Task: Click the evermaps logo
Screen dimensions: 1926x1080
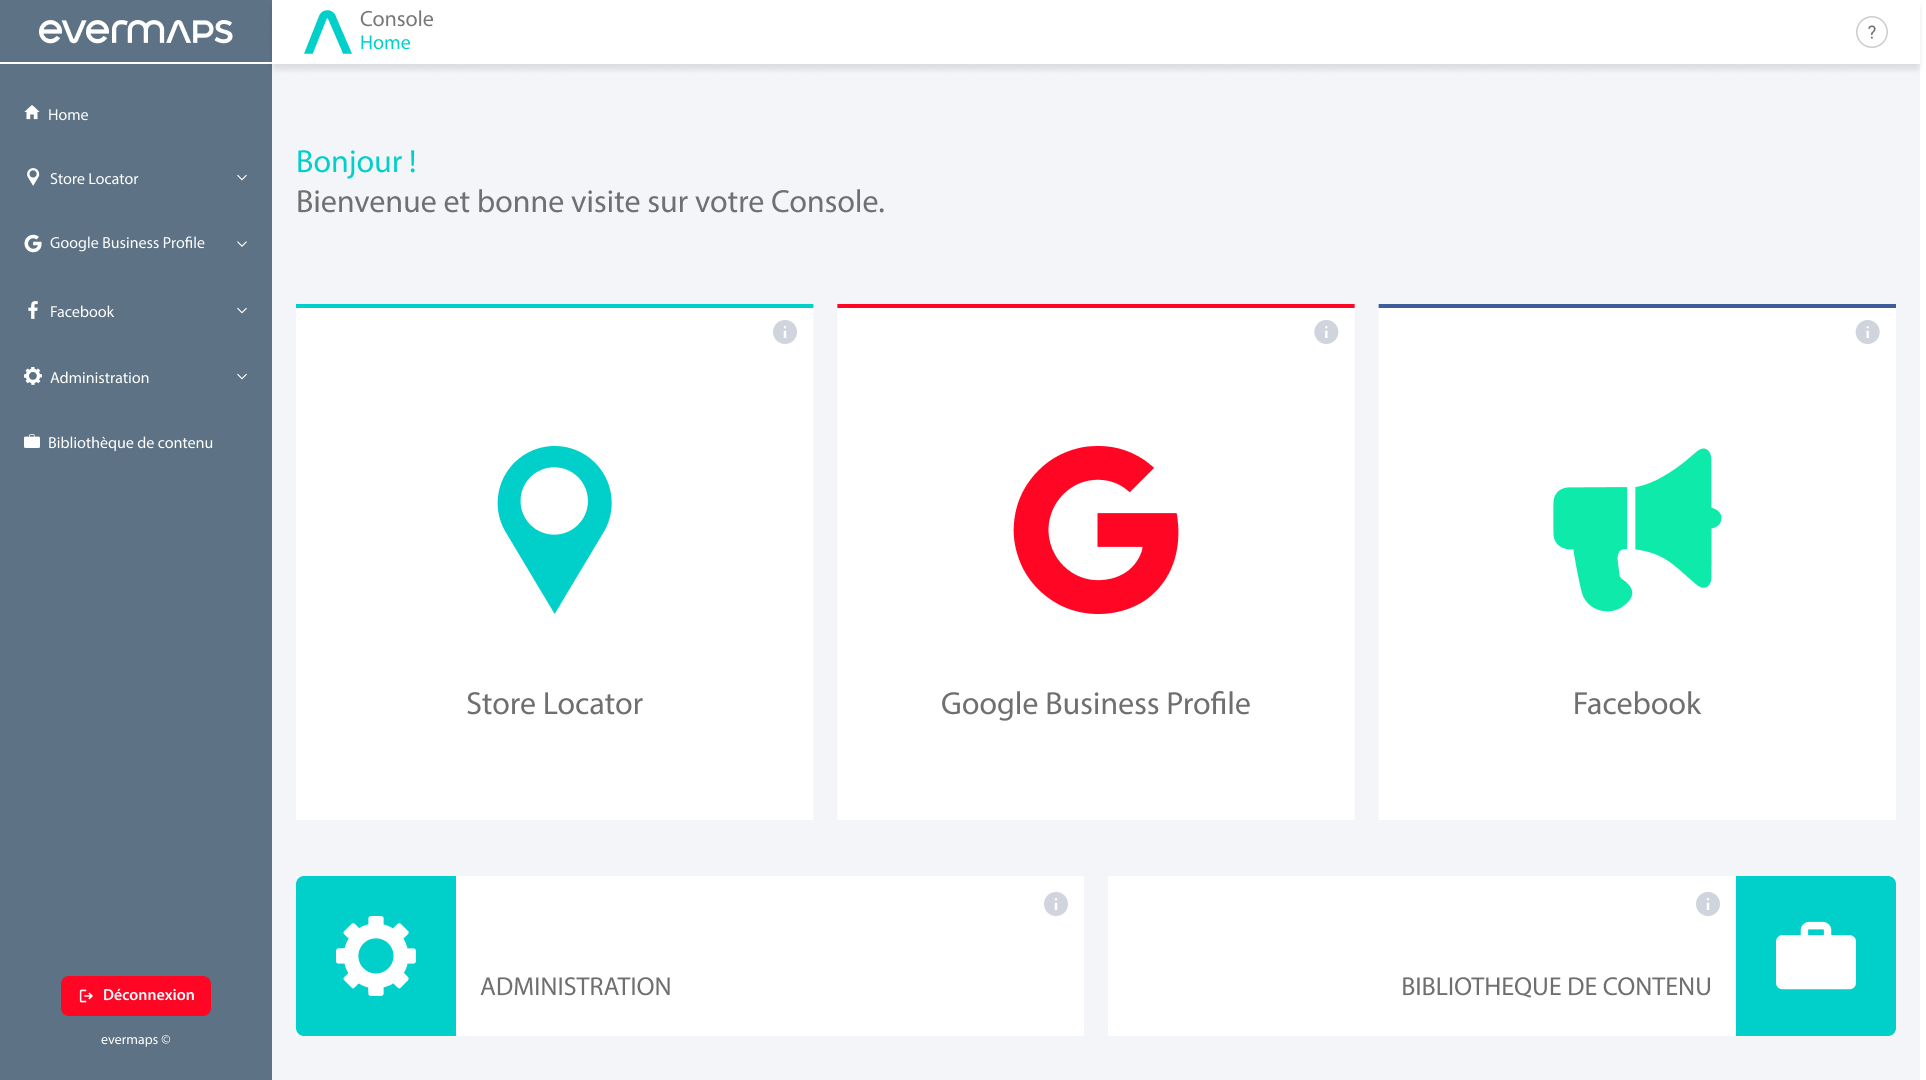Action: pos(136,31)
